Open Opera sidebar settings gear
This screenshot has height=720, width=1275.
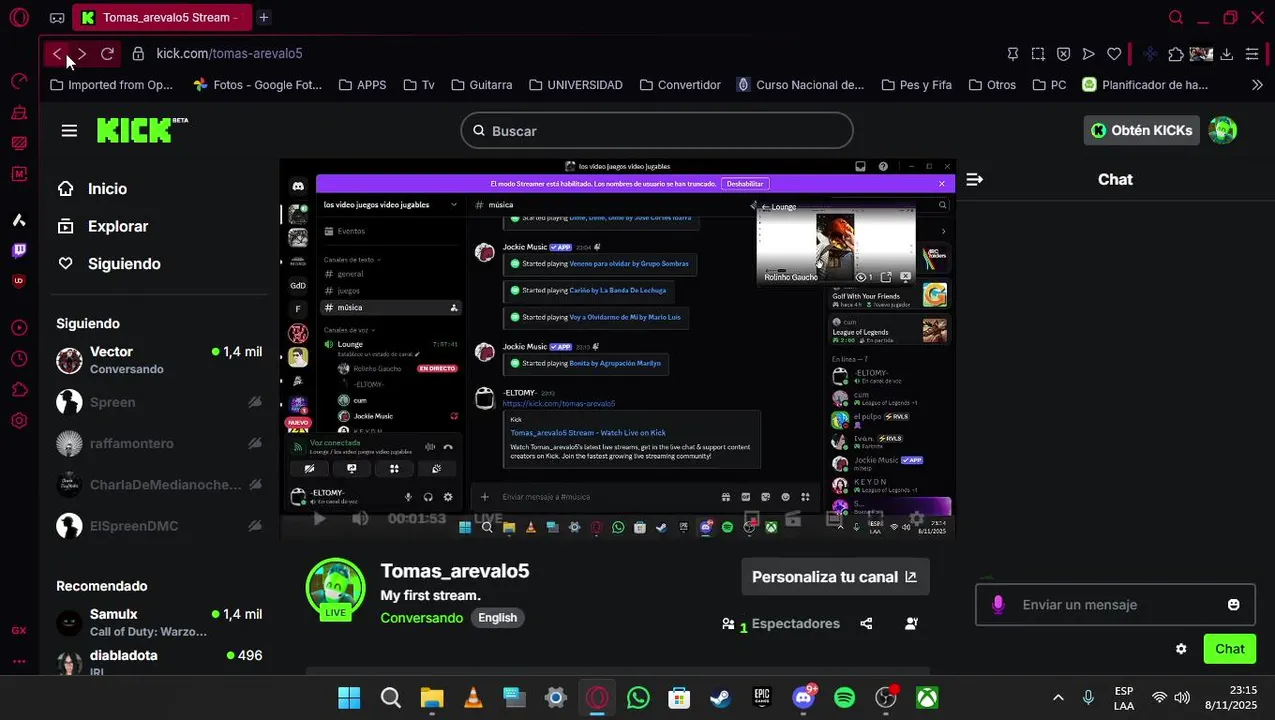pos(19,420)
